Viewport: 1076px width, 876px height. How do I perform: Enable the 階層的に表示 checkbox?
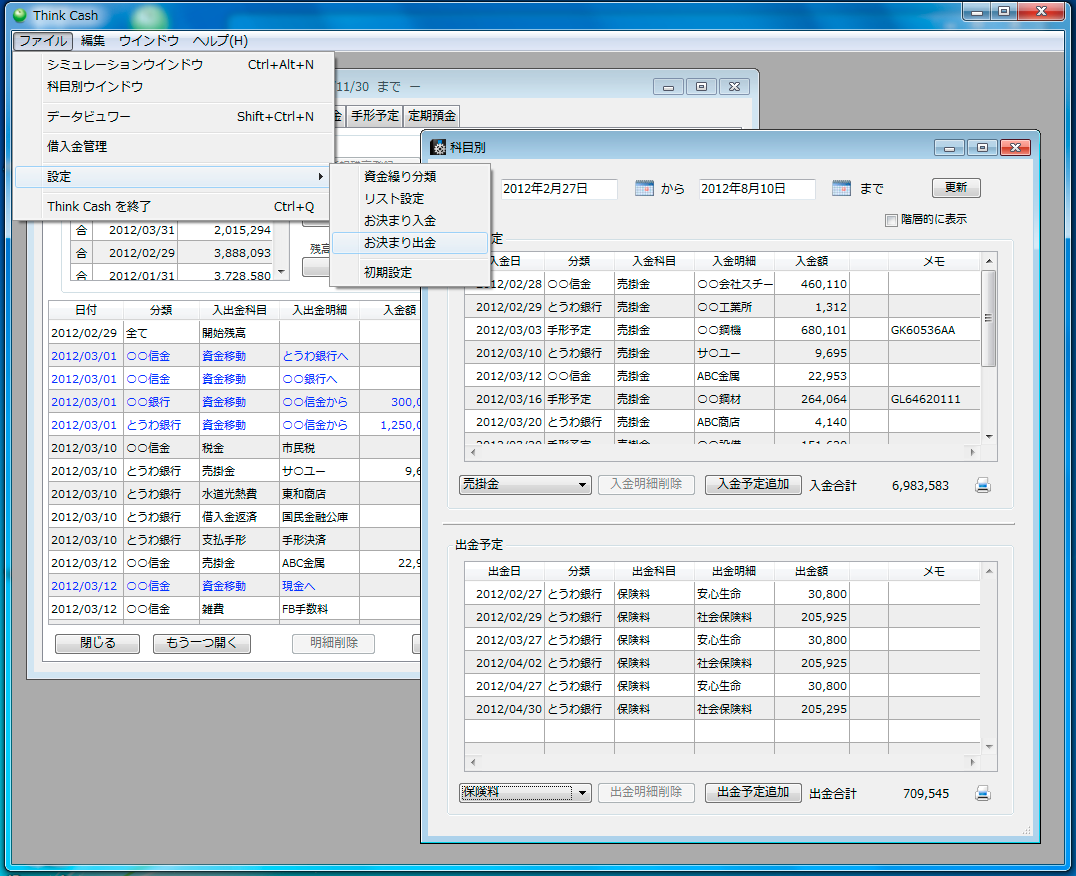pyautogui.click(x=891, y=220)
